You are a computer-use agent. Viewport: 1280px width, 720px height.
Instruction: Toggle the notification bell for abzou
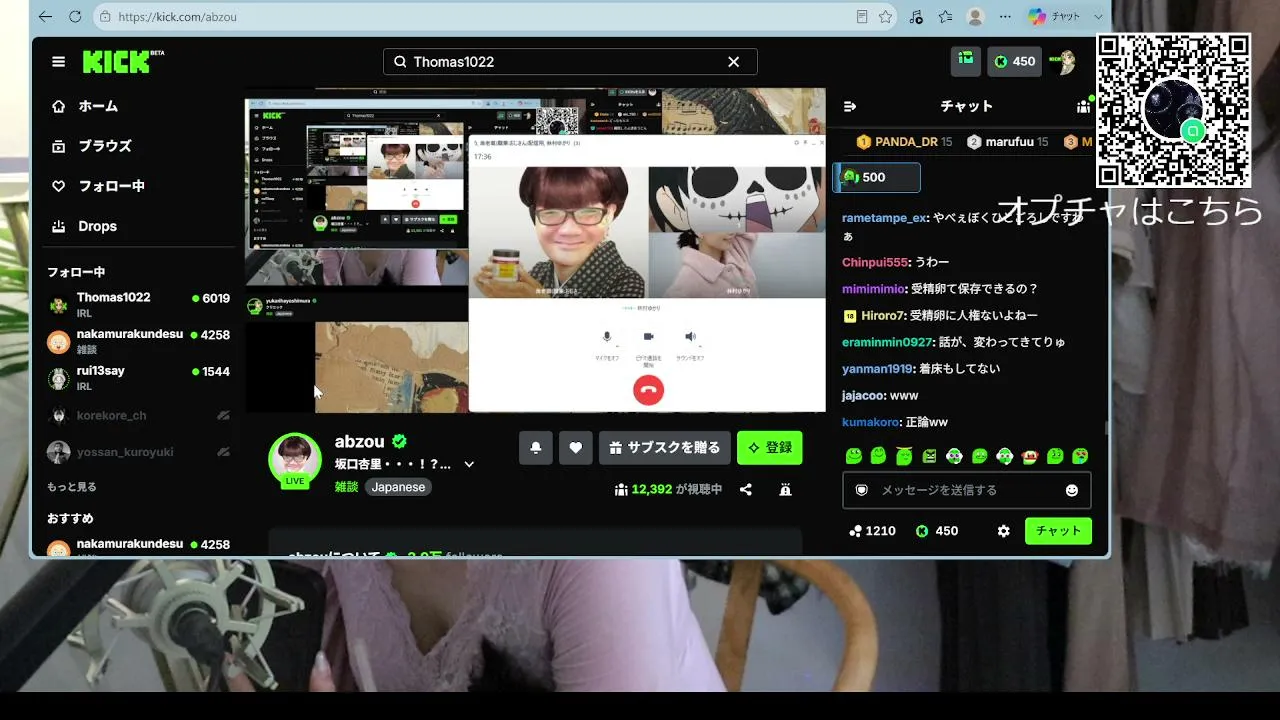[536, 448]
